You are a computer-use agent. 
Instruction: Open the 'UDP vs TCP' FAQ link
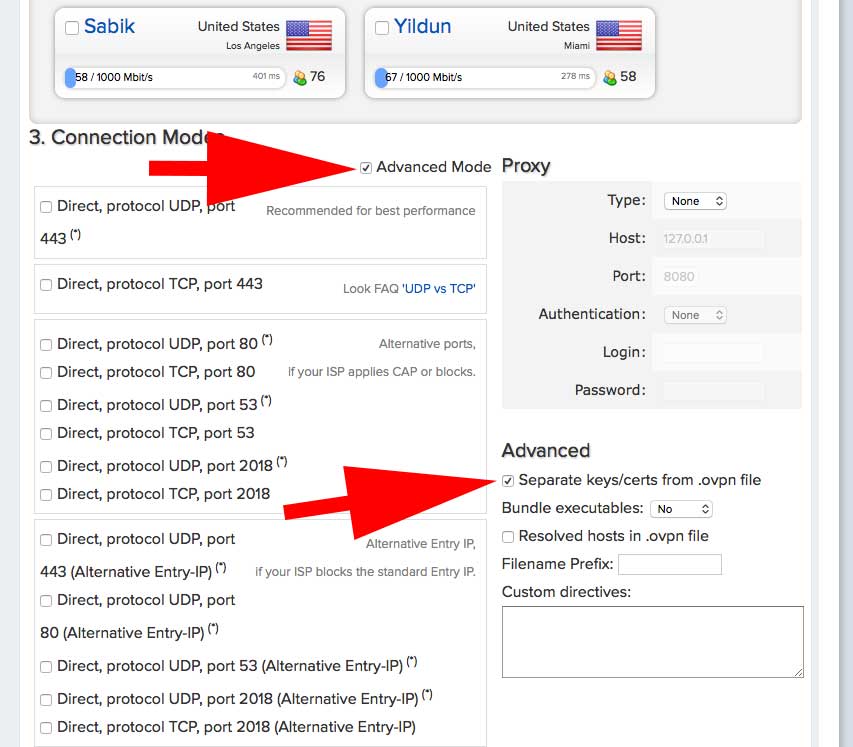pyautogui.click(x=438, y=289)
